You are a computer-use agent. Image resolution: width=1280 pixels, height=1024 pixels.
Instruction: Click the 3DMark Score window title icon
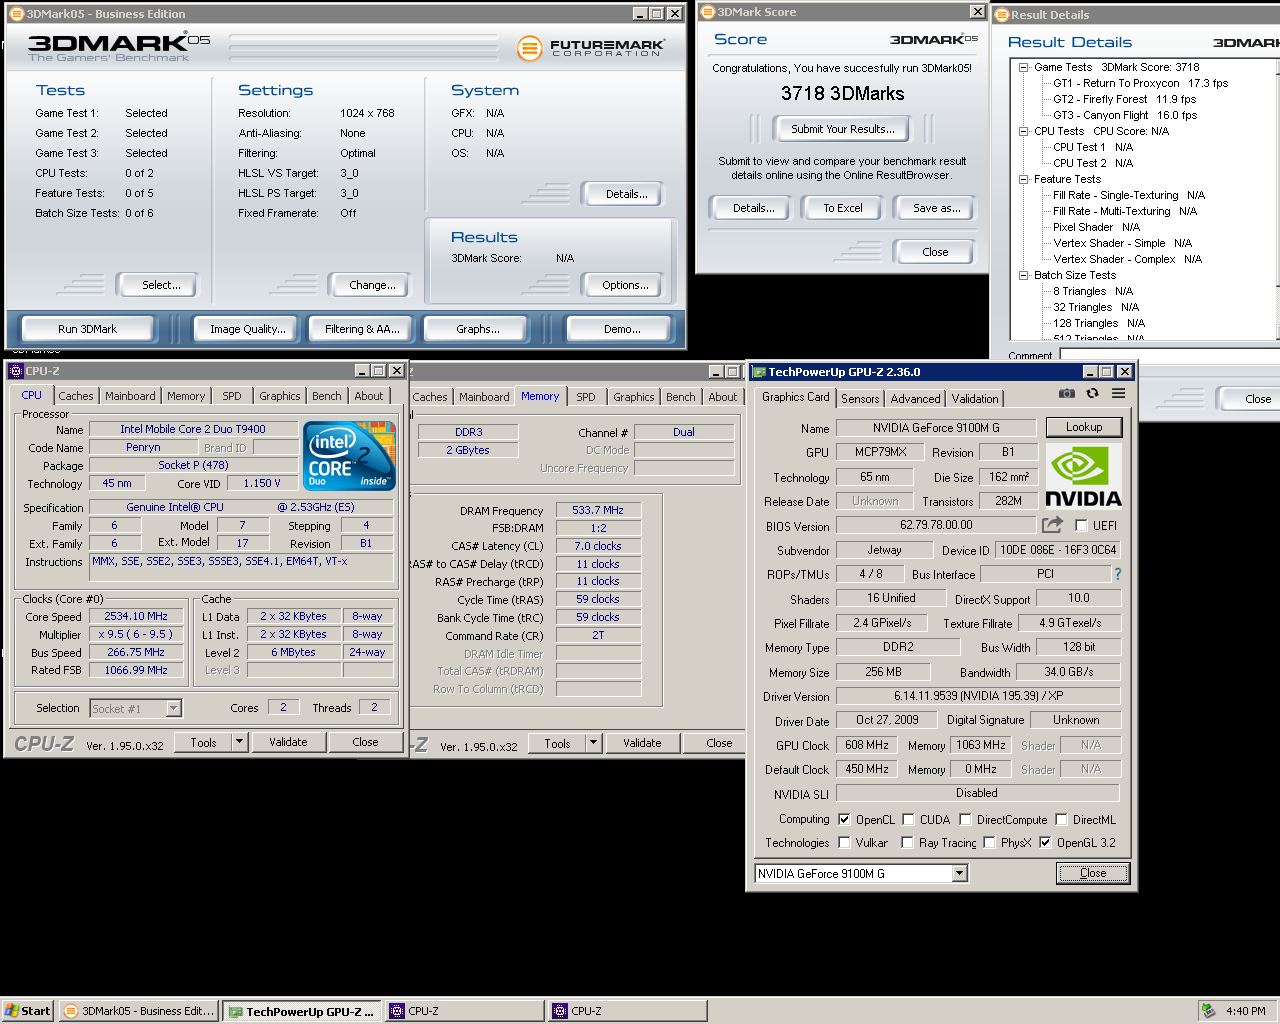click(707, 12)
